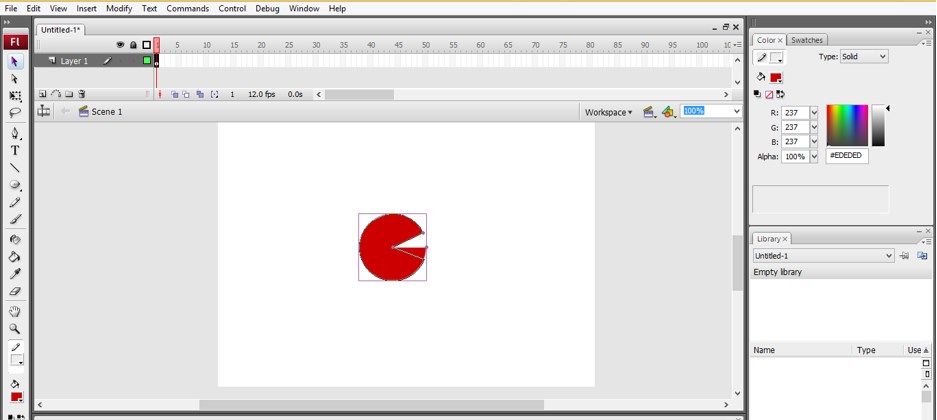
Task: Open the Workspace dropdown menu
Action: [x=608, y=112]
